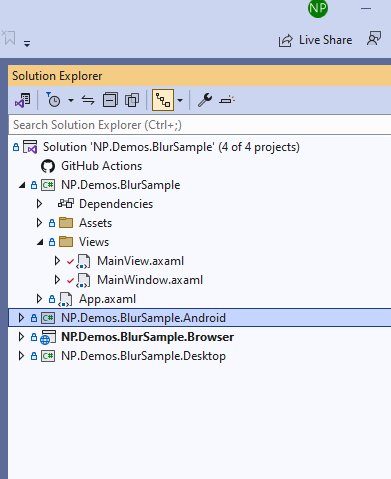Click Sync with Active Document icon
Viewport: 391px width, 479px height.
[x=88, y=100]
